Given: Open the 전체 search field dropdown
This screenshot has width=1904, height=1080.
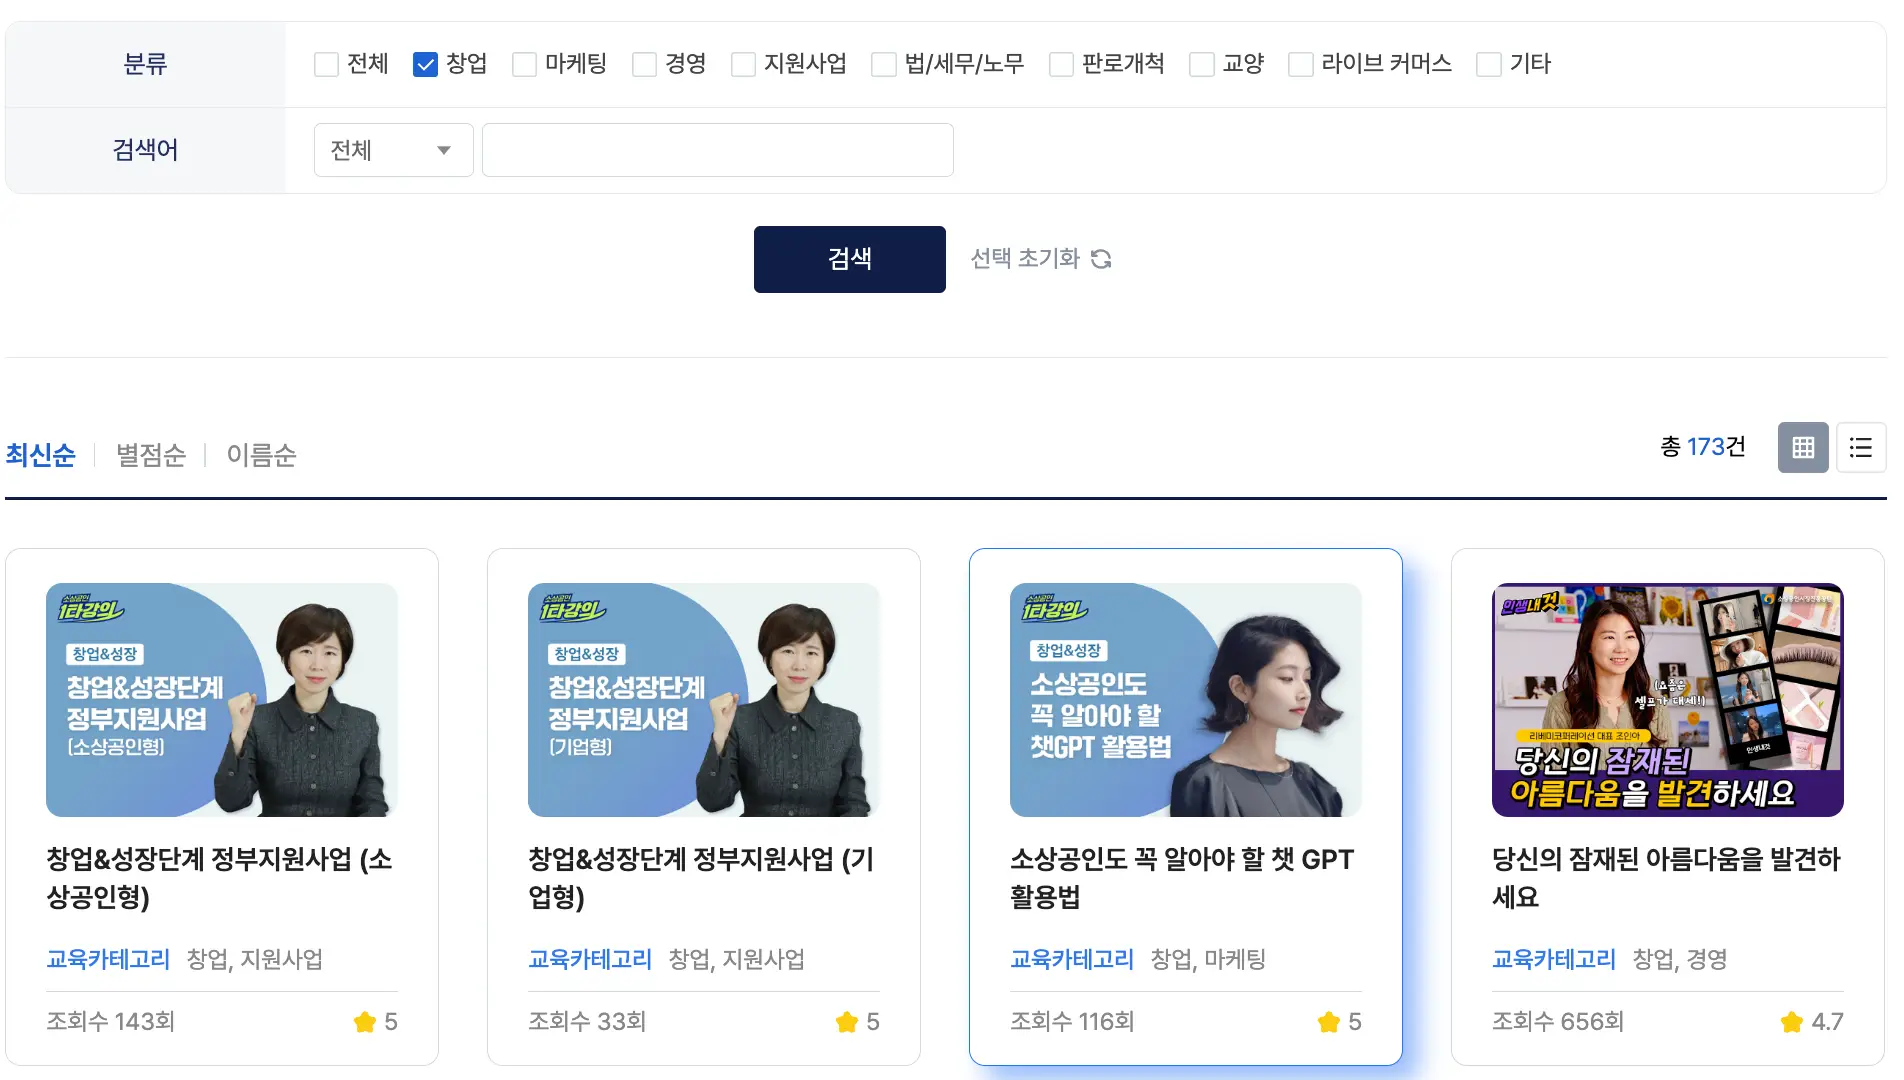Looking at the screenshot, I should [x=393, y=149].
